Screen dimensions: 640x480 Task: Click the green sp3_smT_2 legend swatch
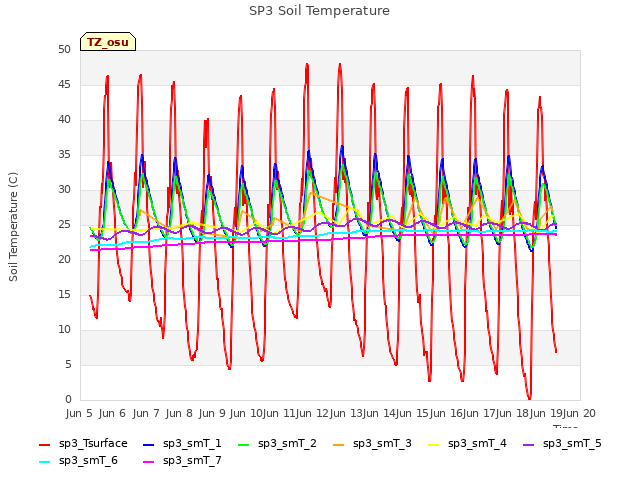[x=244, y=444]
